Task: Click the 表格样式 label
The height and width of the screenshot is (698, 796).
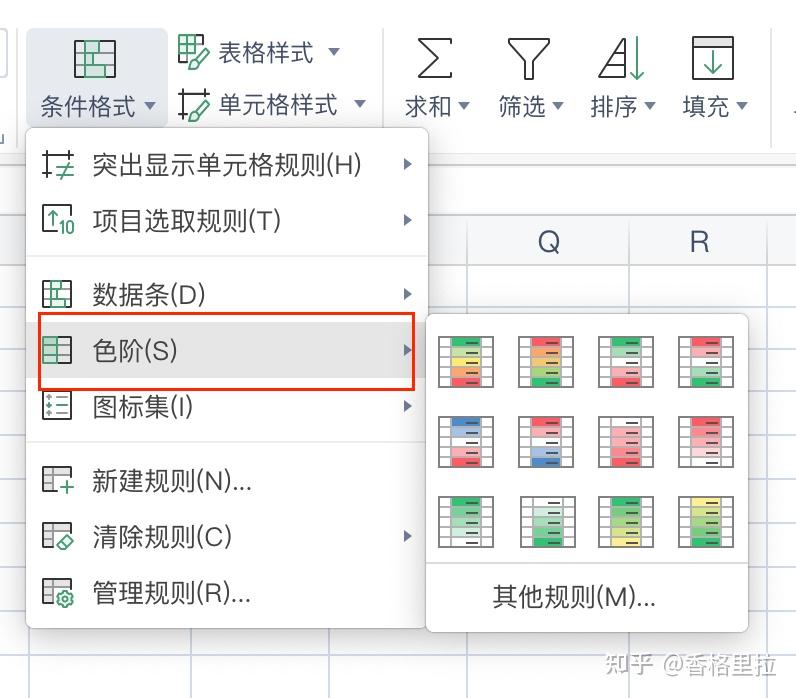Action: tap(267, 52)
